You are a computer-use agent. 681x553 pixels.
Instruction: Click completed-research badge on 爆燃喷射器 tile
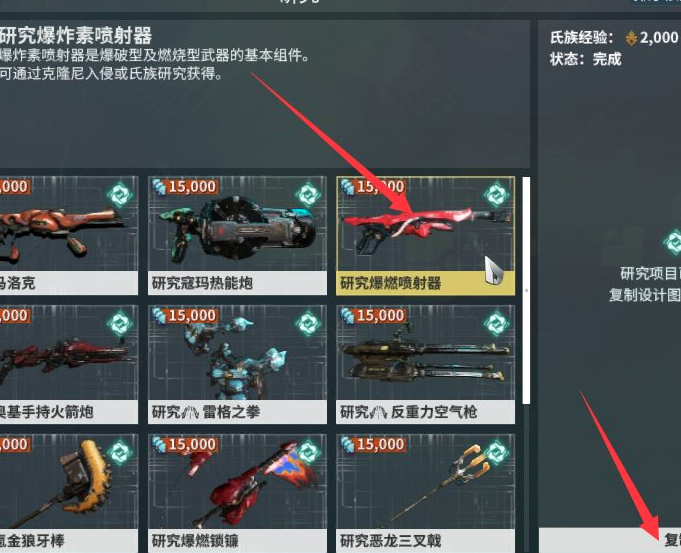coord(497,195)
